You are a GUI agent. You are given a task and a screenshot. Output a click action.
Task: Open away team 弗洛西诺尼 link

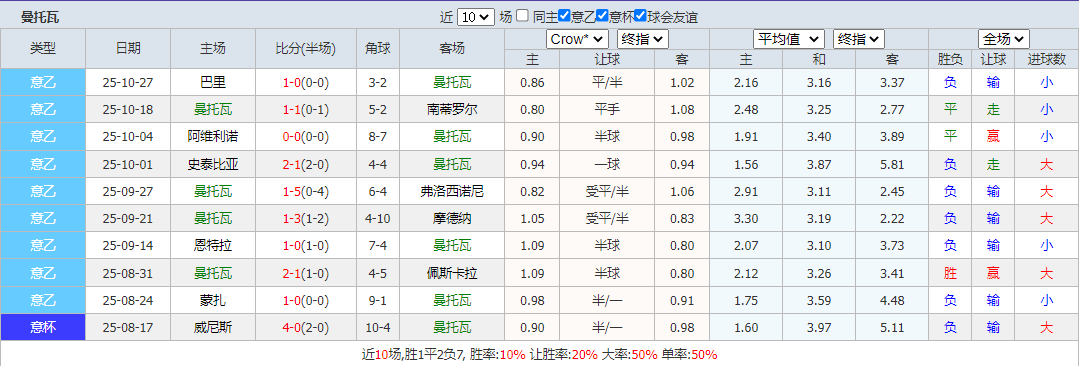click(452, 192)
